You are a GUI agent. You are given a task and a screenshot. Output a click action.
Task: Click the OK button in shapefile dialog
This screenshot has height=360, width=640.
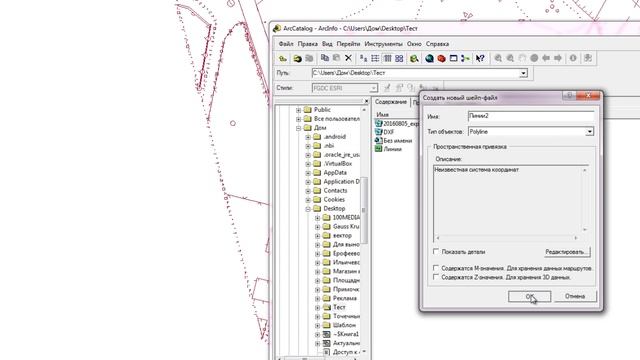[529, 296]
